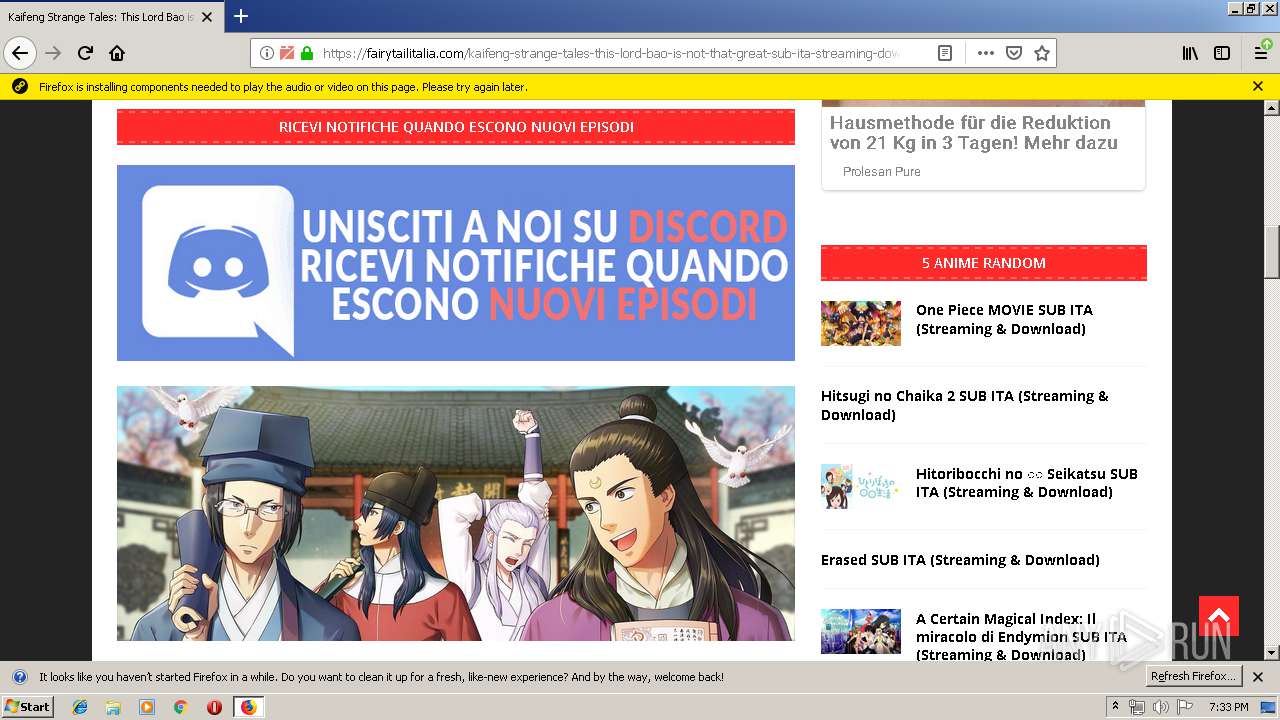Select the Firefox taskbar button
This screenshot has height=720, width=1280.
tap(248, 707)
